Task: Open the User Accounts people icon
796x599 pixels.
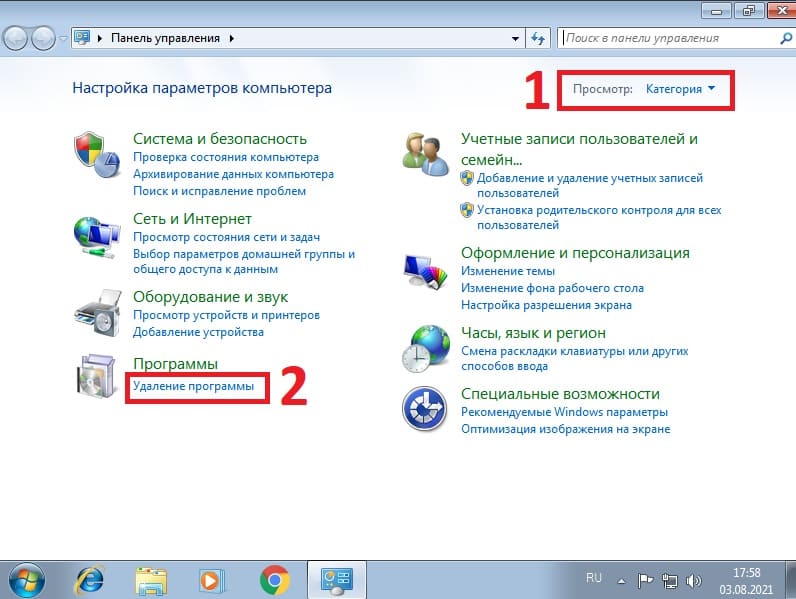Action: [425, 154]
